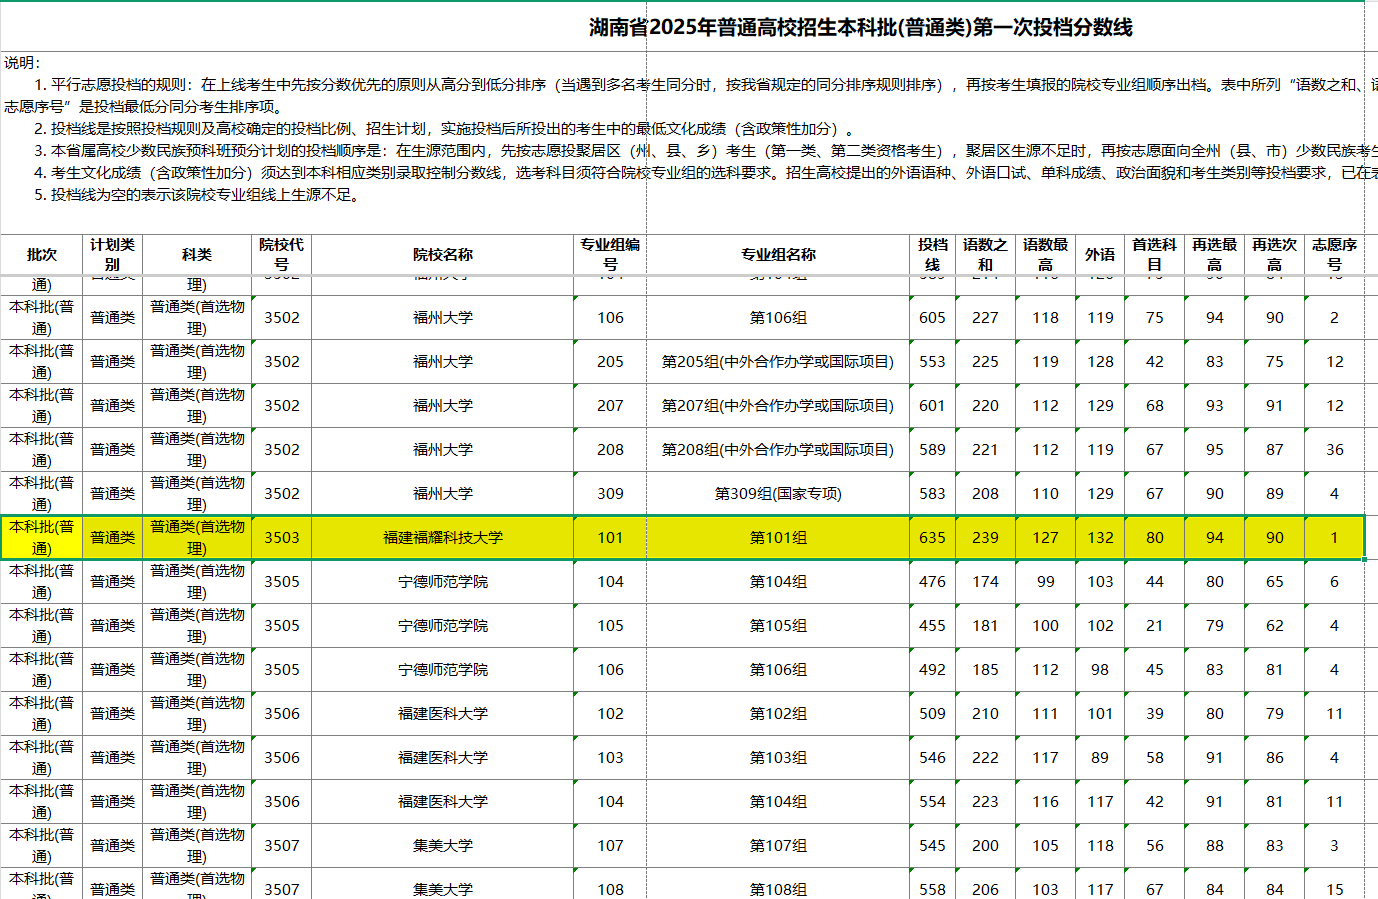This screenshot has height=899, width=1378.
Task: Click the 院校代号 column header
Action: [x=281, y=255]
